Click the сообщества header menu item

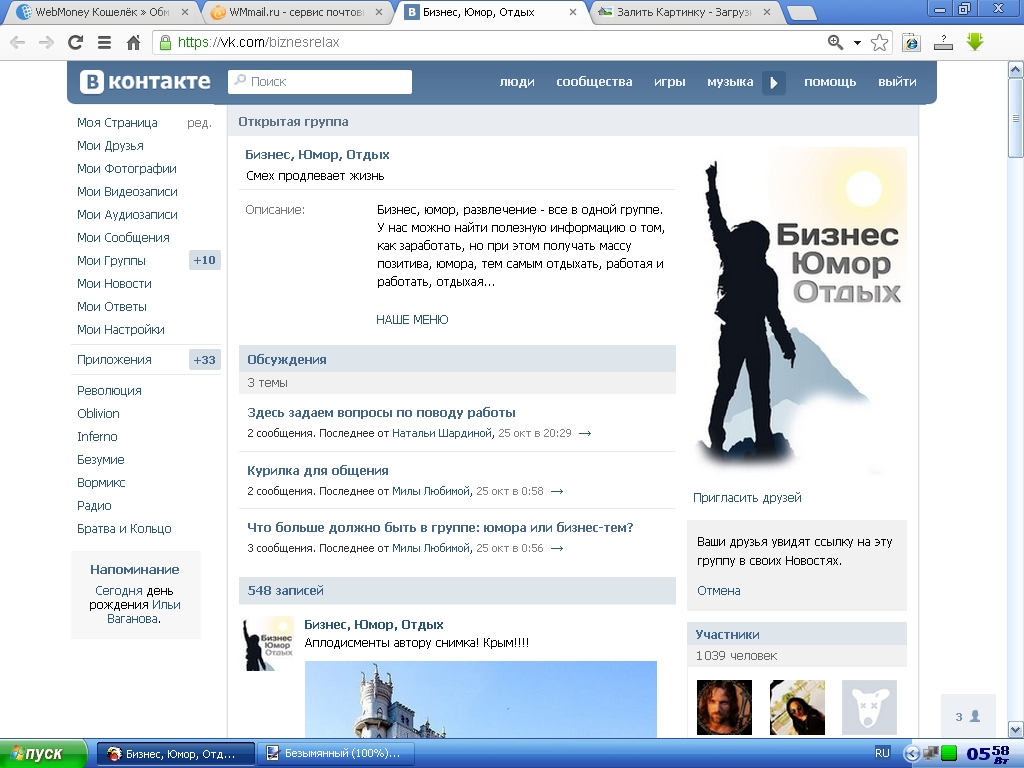(x=594, y=82)
